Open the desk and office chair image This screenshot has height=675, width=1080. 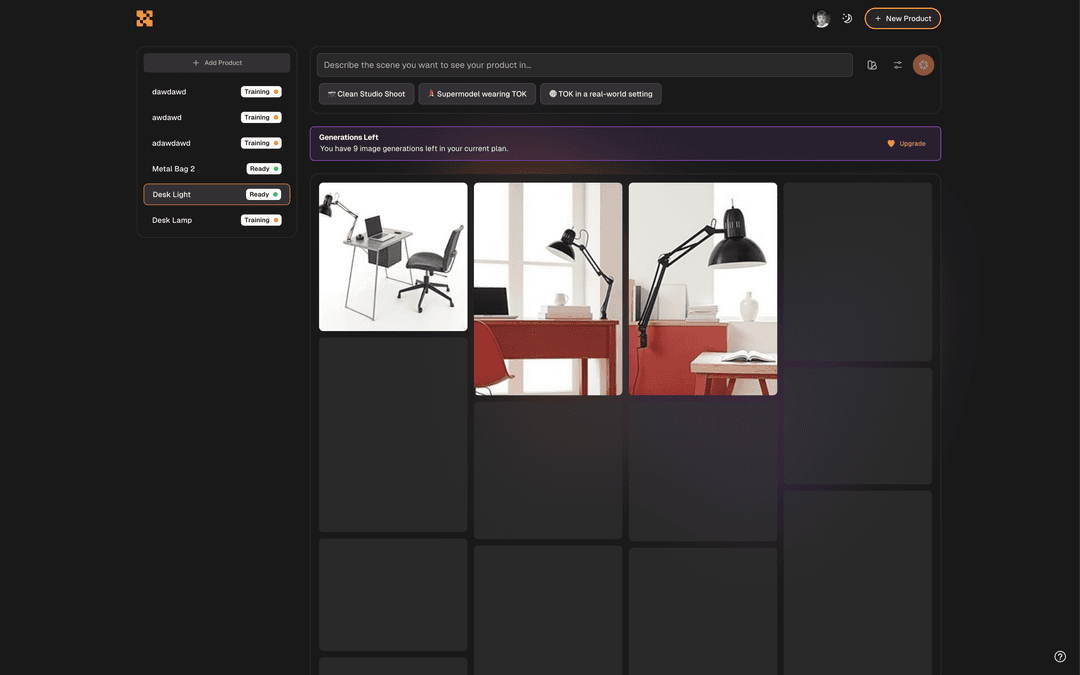pos(393,257)
